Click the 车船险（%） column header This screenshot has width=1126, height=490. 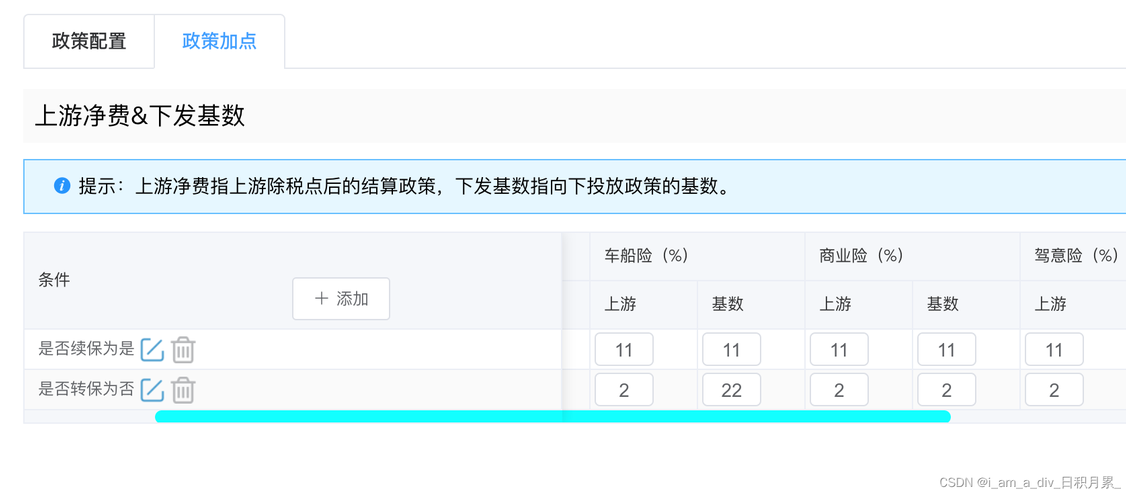(x=697, y=256)
